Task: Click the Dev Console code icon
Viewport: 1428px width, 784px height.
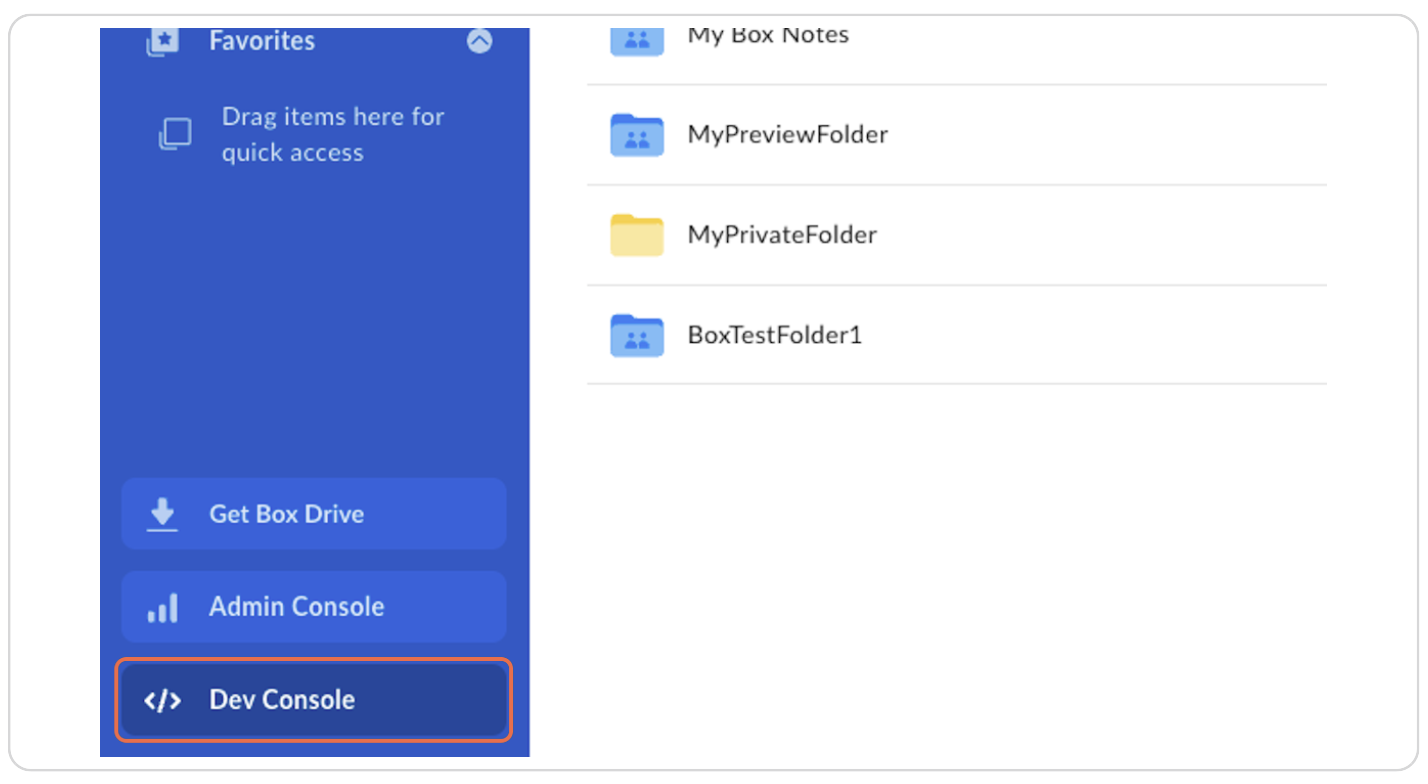Action: 162,700
